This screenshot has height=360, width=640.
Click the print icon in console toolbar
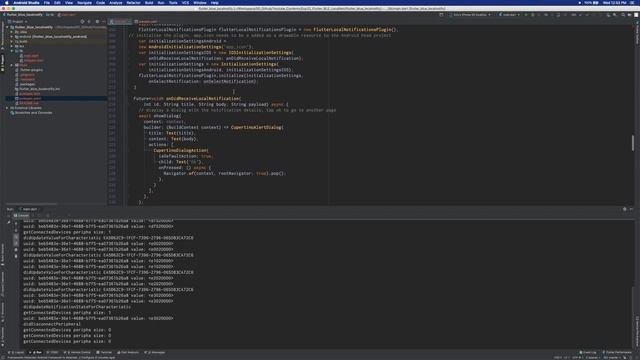coord(16,249)
